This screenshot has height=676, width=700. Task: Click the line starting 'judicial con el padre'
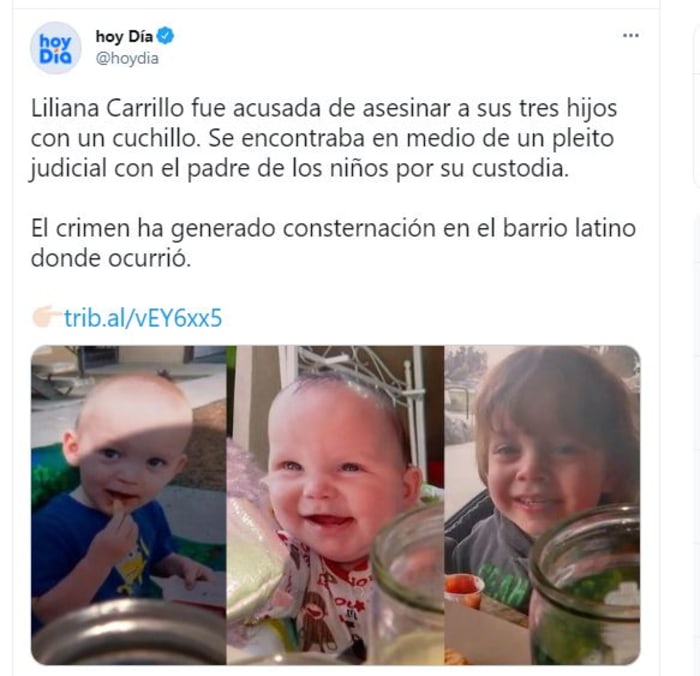300,169
